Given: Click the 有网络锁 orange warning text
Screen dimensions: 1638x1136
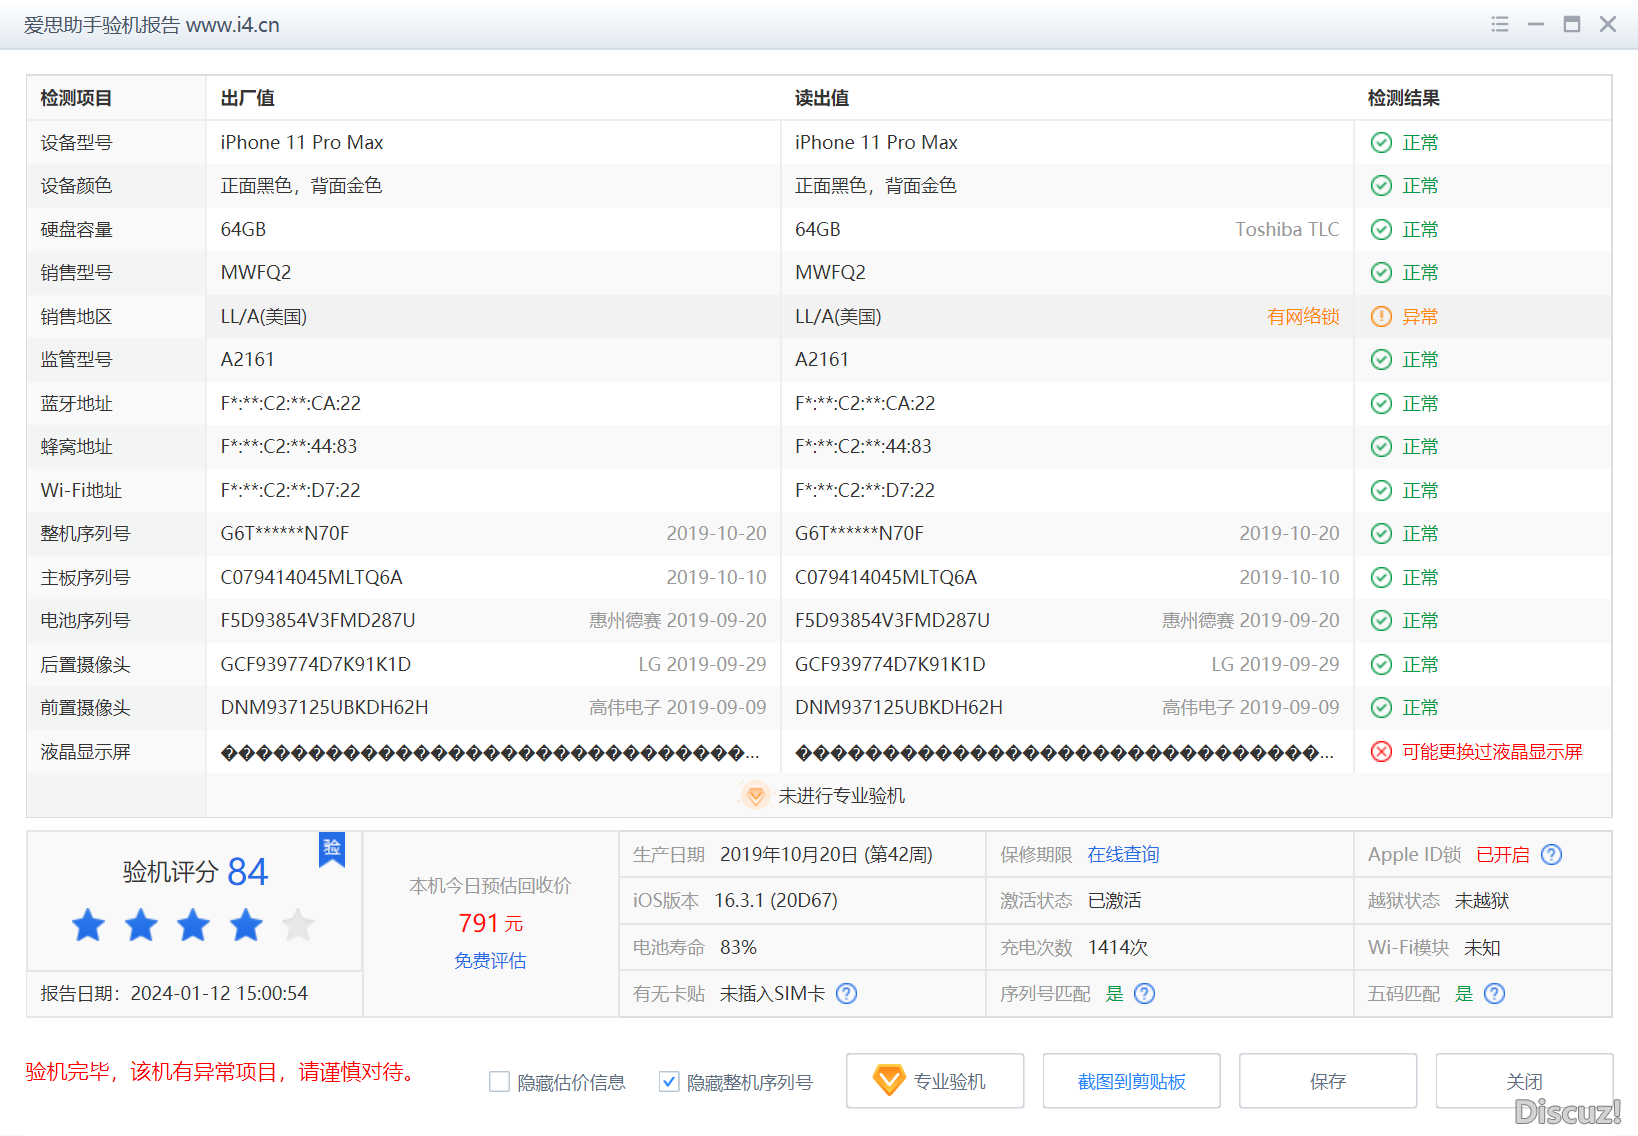Looking at the screenshot, I should (1303, 317).
